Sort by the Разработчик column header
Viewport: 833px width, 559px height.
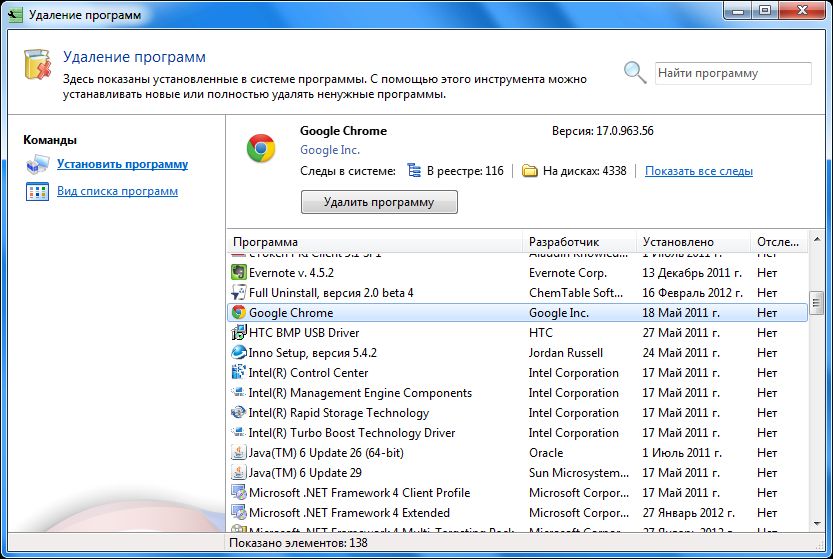click(x=580, y=242)
